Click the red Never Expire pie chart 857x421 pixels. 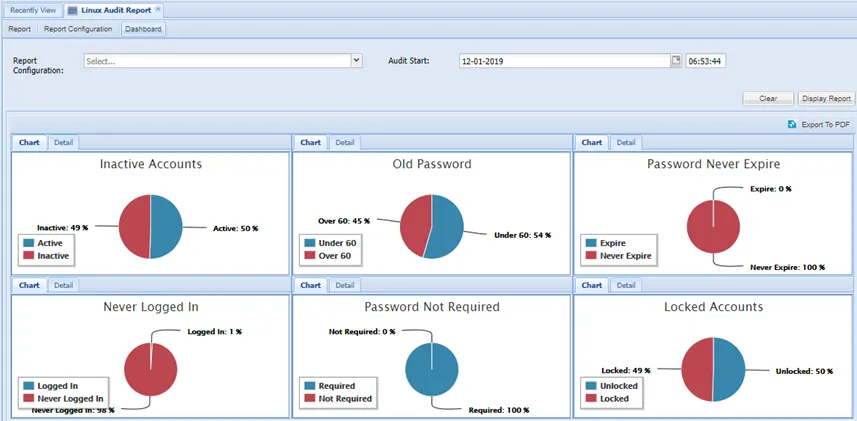[x=713, y=226]
